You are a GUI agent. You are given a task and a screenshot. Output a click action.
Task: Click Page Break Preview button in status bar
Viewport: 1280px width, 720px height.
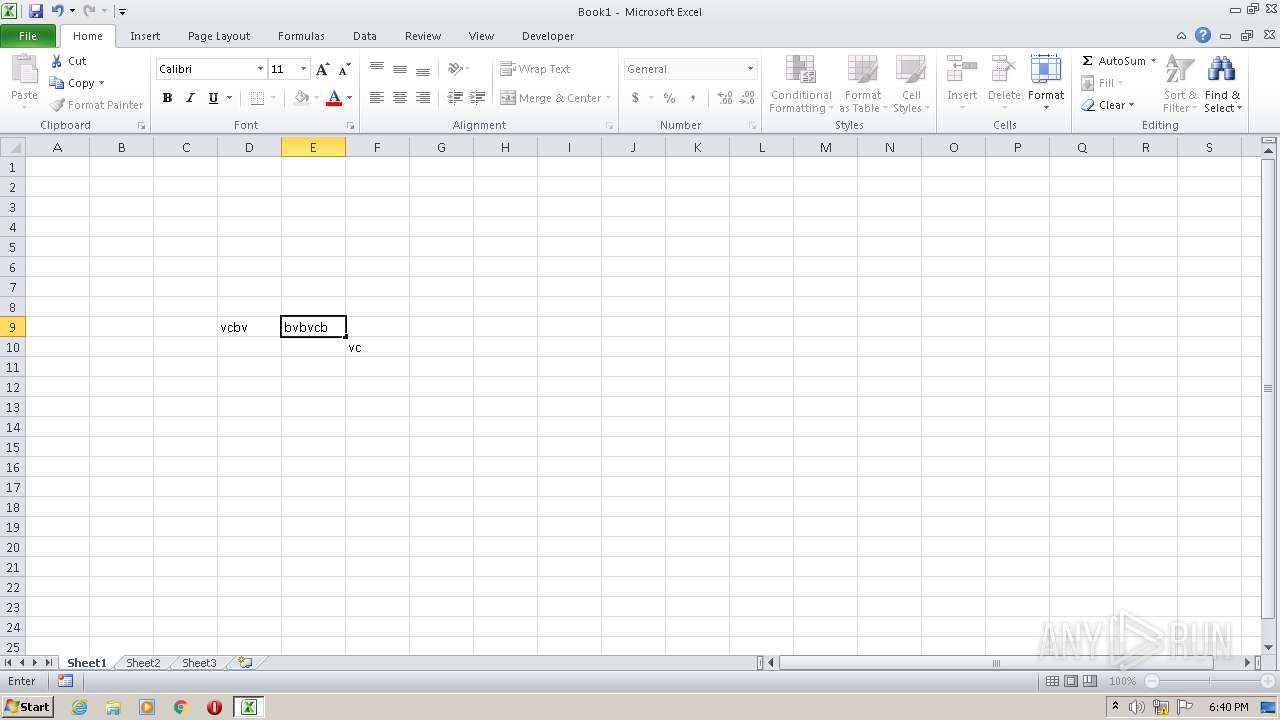(1089, 681)
